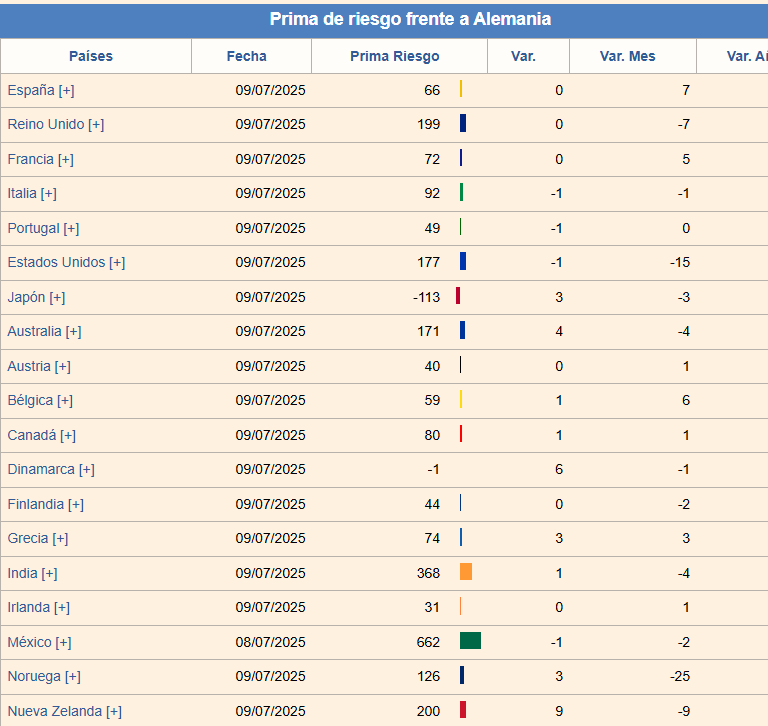This screenshot has width=768, height=726.
Task: Expand the México [+] row
Action: tap(63, 642)
